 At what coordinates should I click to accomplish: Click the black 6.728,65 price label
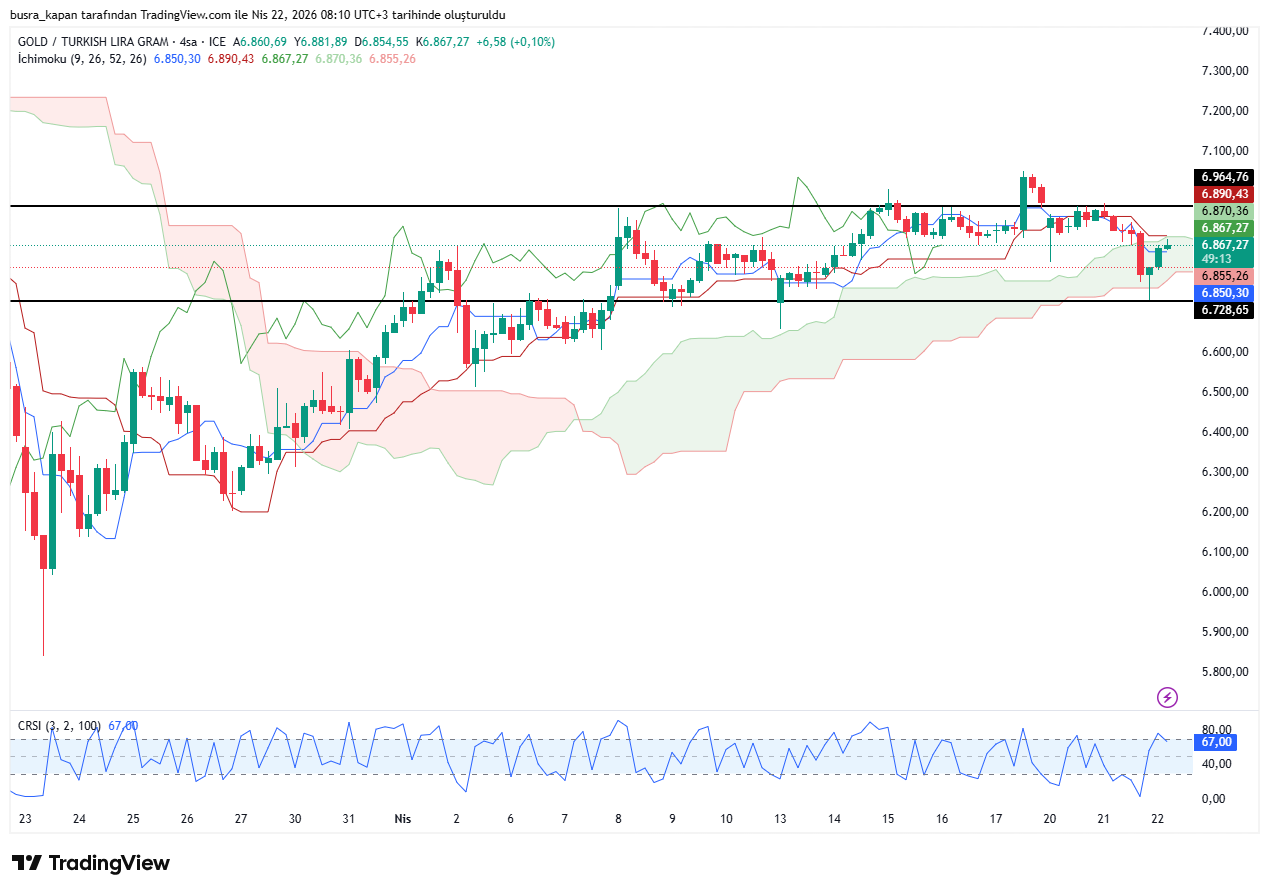point(1225,311)
